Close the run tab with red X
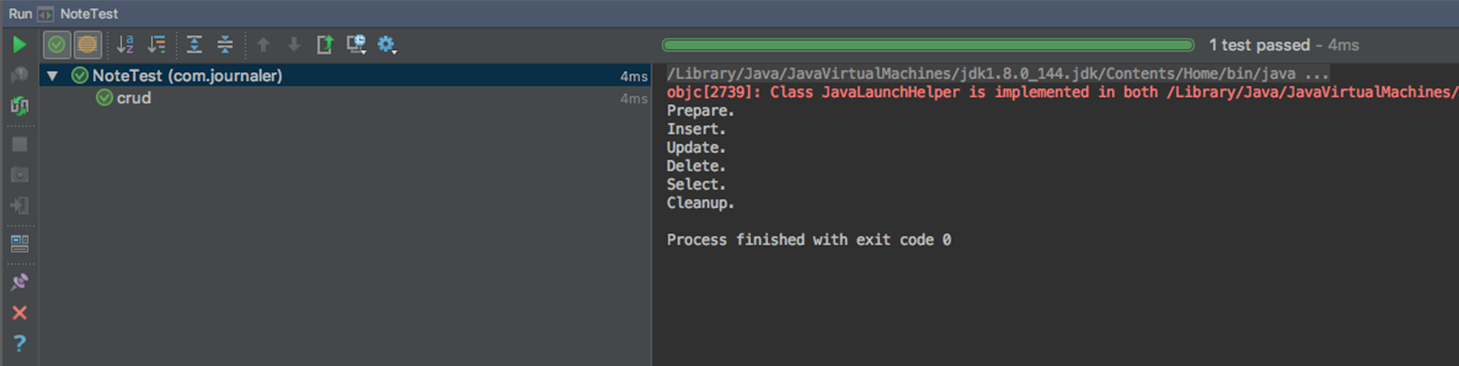The image size is (1459, 366). pyautogui.click(x=19, y=313)
